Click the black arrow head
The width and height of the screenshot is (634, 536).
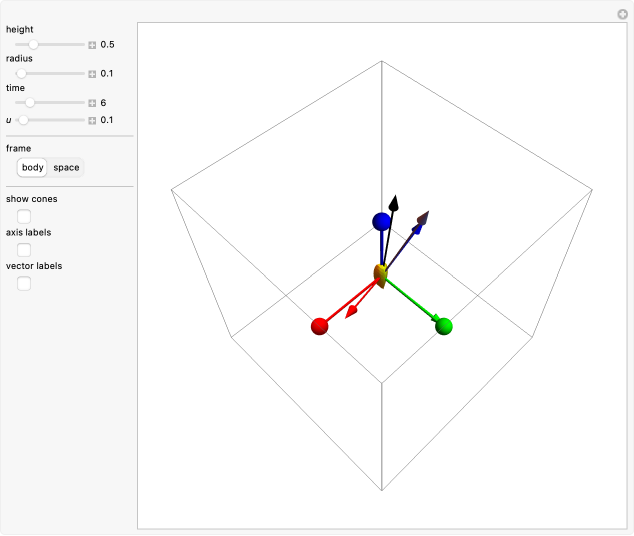pos(395,203)
